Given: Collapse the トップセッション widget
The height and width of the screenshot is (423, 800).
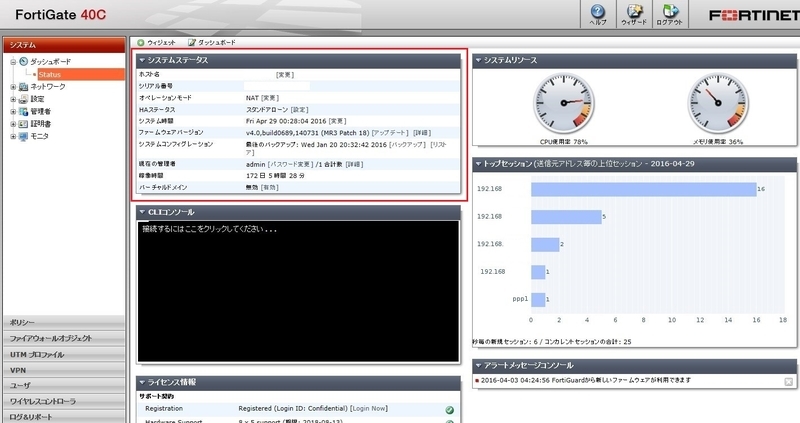Looking at the screenshot, I should click(479, 164).
